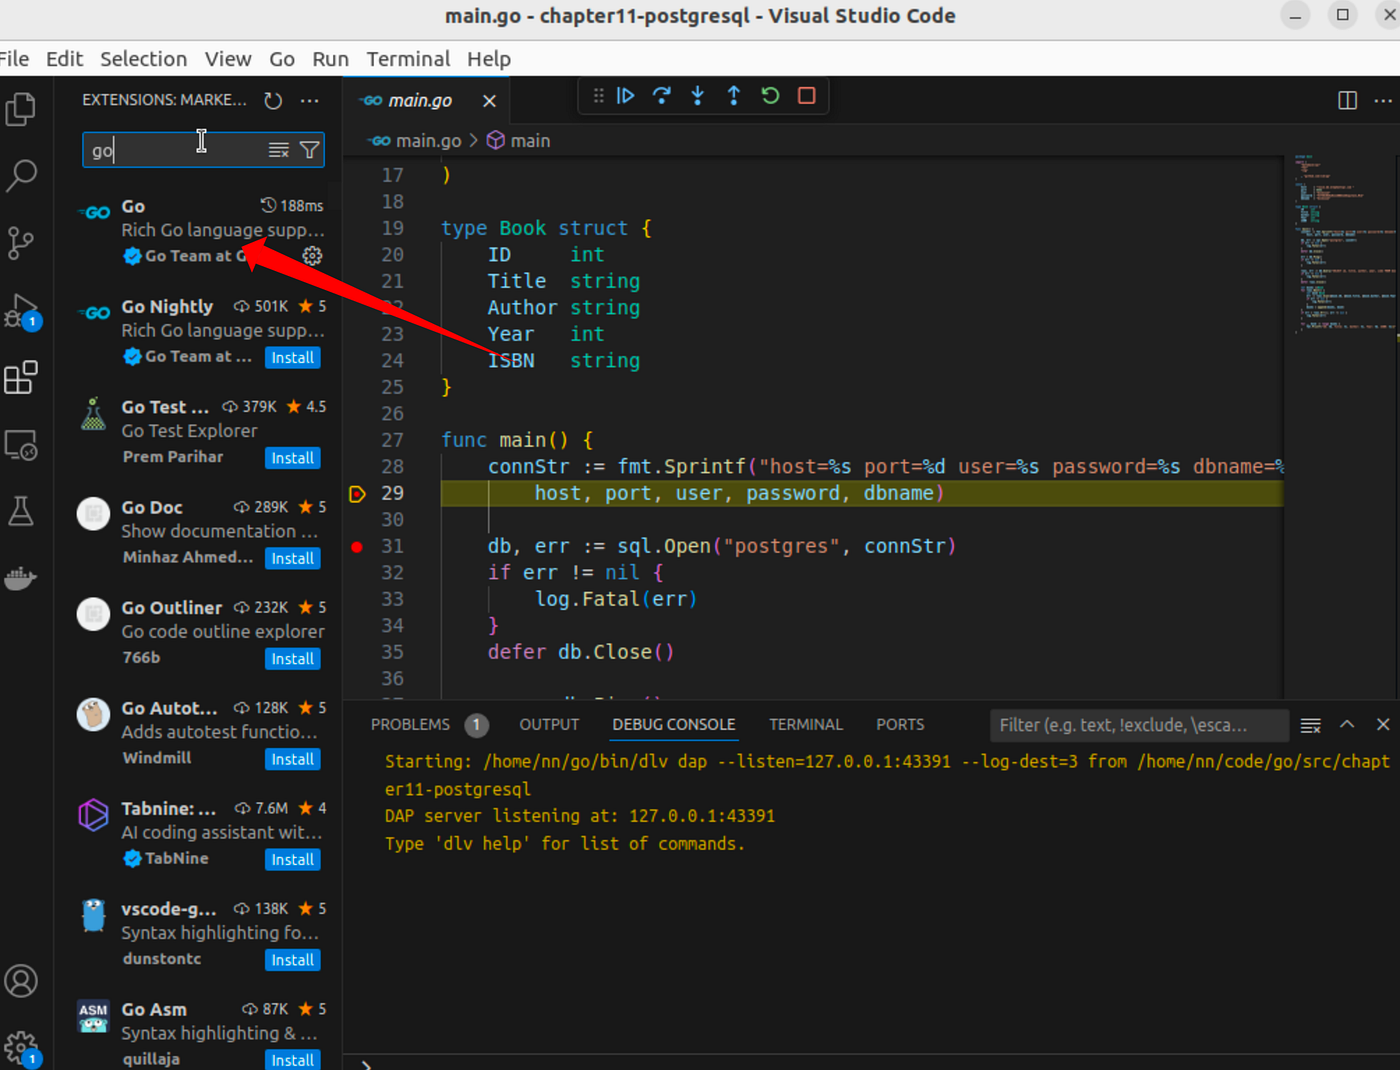Viewport: 1400px width, 1070px height.
Task: Stop the debug session
Action: point(807,96)
